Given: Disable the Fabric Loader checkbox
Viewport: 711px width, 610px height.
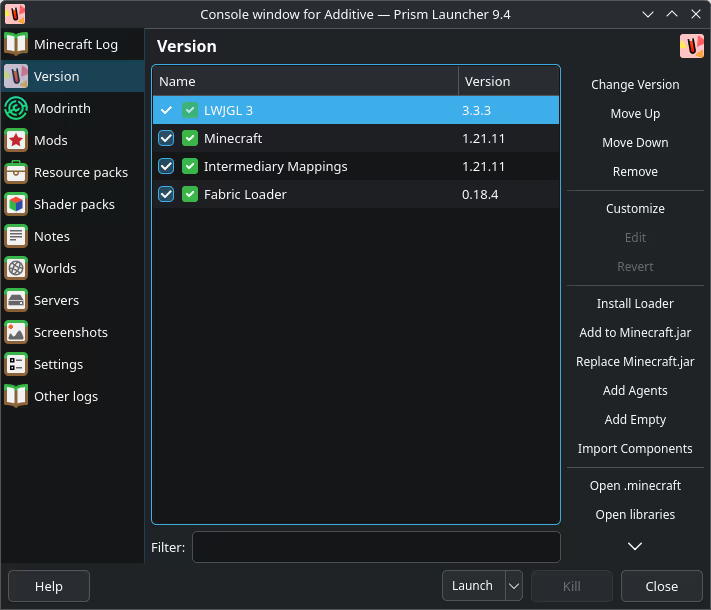Looking at the screenshot, I should click(x=166, y=194).
